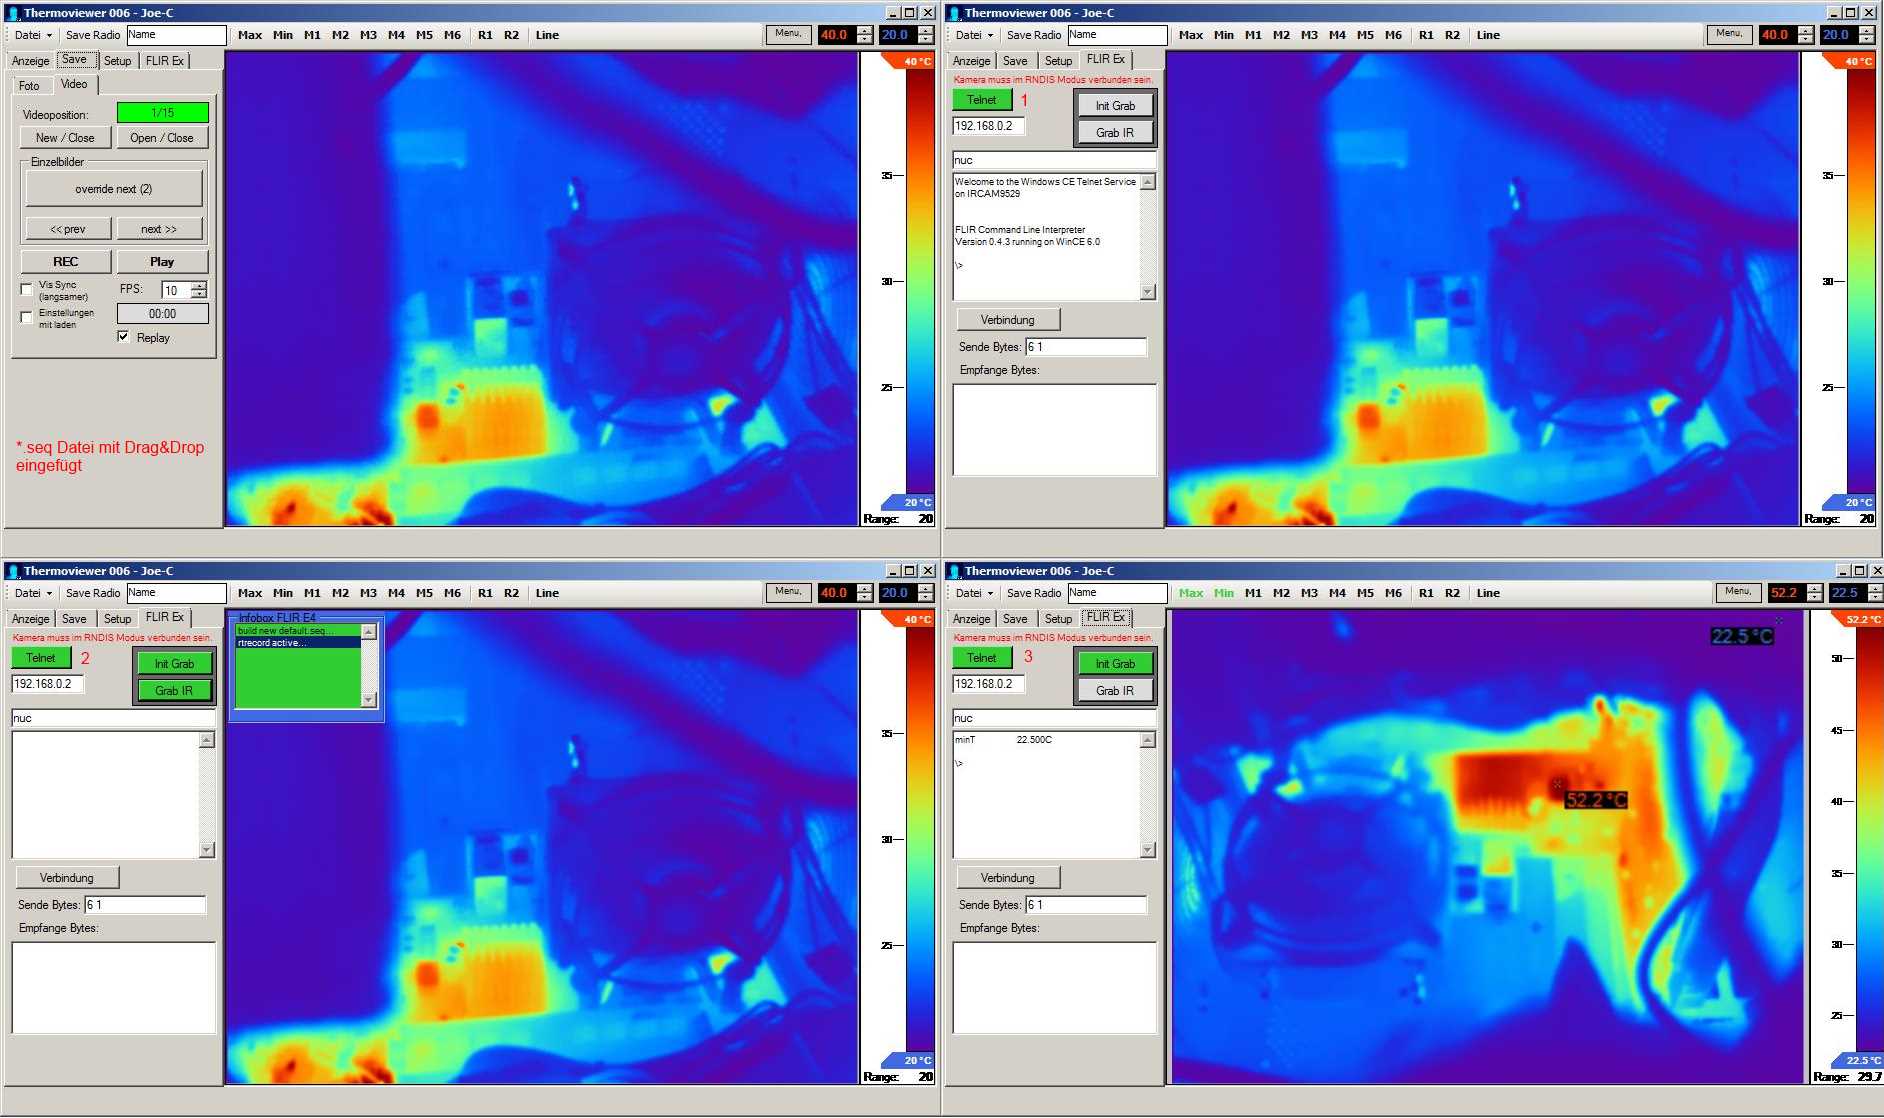This screenshot has height=1118, width=1884.
Task: Click the override next (2) button
Action: coord(113,189)
